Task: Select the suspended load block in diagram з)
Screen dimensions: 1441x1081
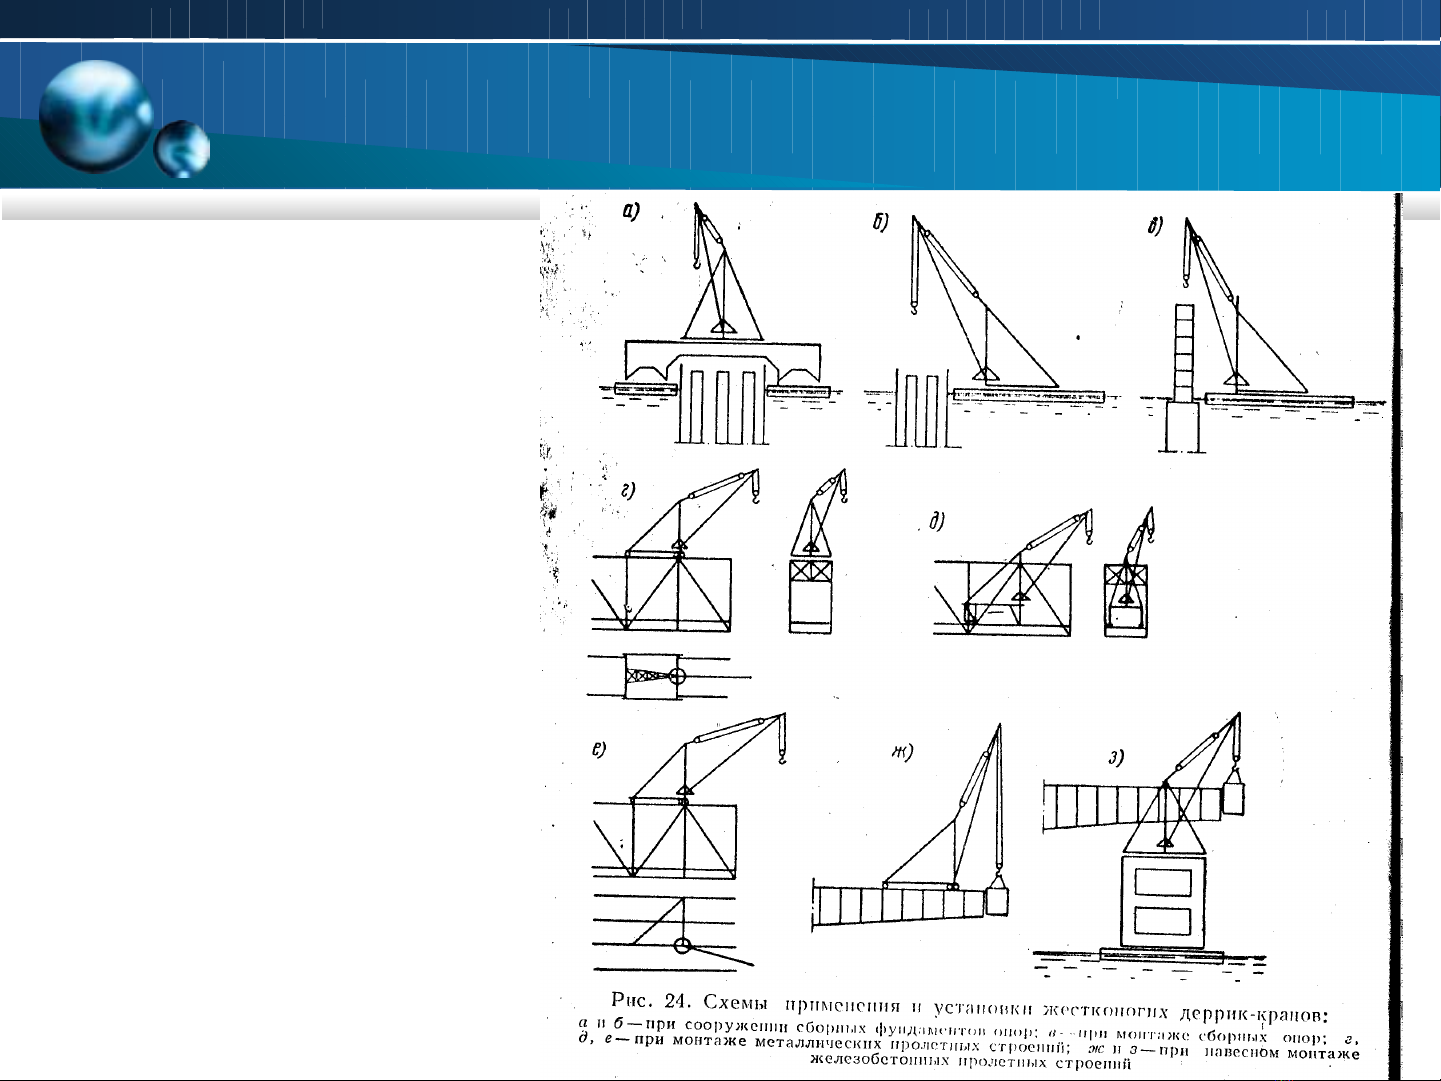Action: tap(1236, 798)
